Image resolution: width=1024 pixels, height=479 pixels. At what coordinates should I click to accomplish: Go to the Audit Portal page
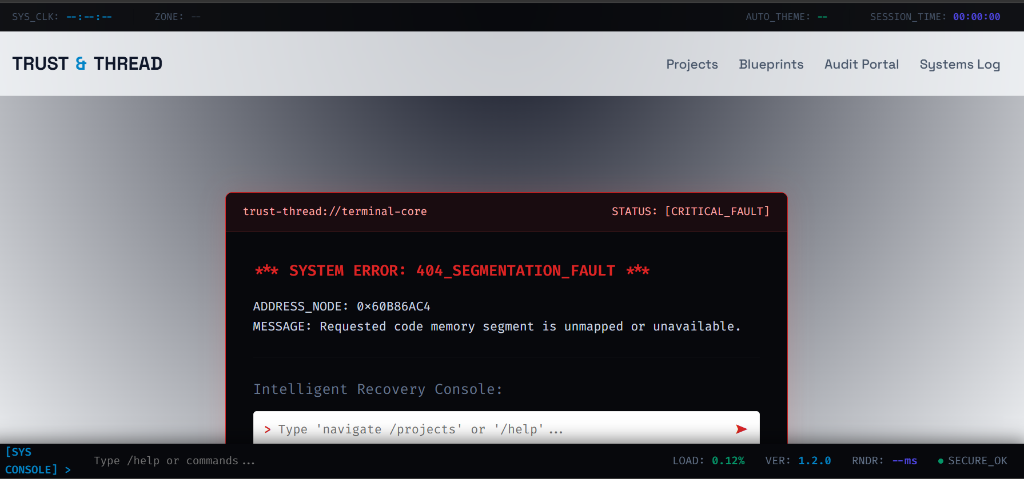coord(861,64)
